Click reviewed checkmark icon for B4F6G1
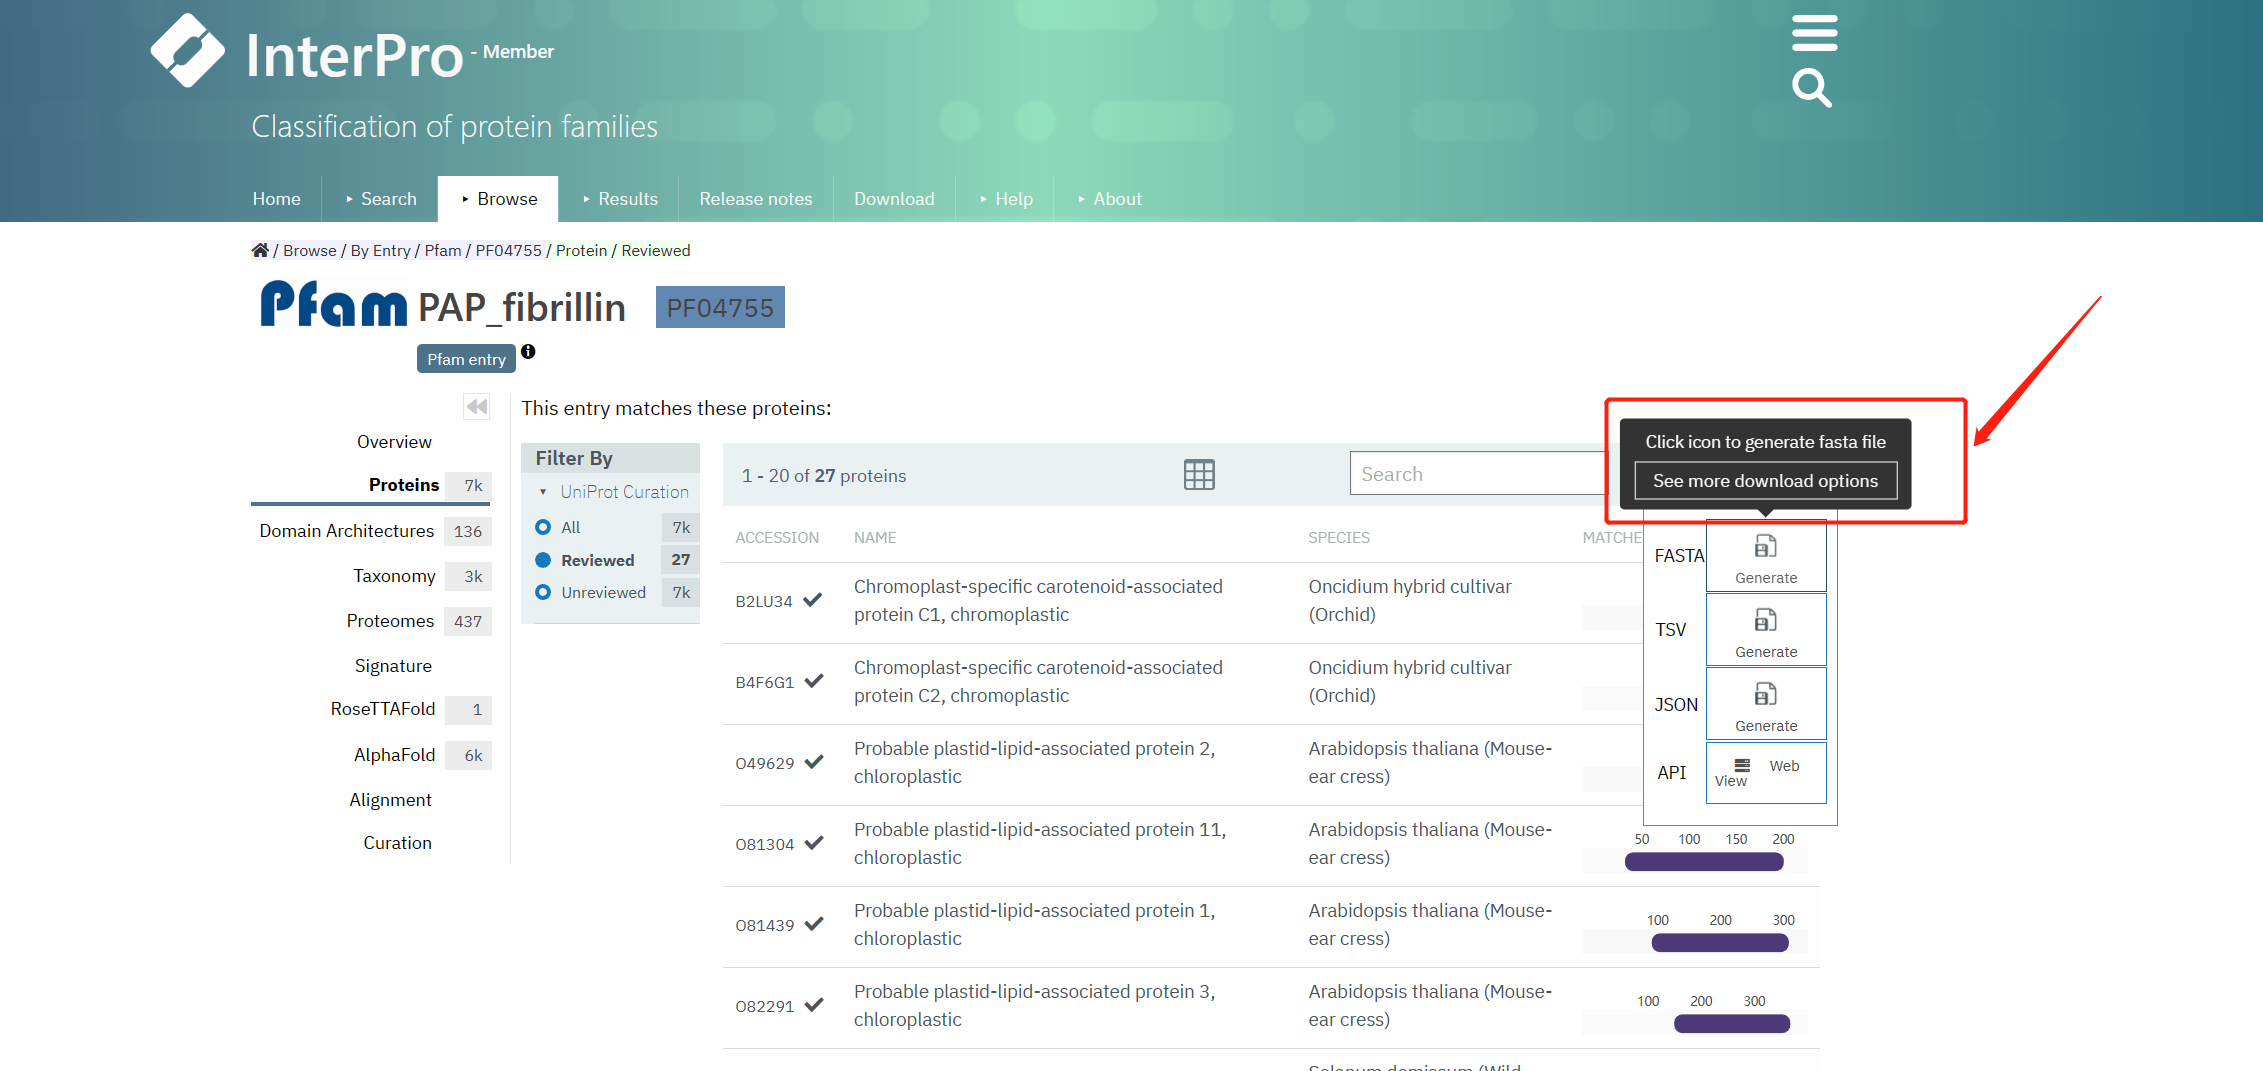The width and height of the screenshot is (2263, 1071). click(x=814, y=681)
